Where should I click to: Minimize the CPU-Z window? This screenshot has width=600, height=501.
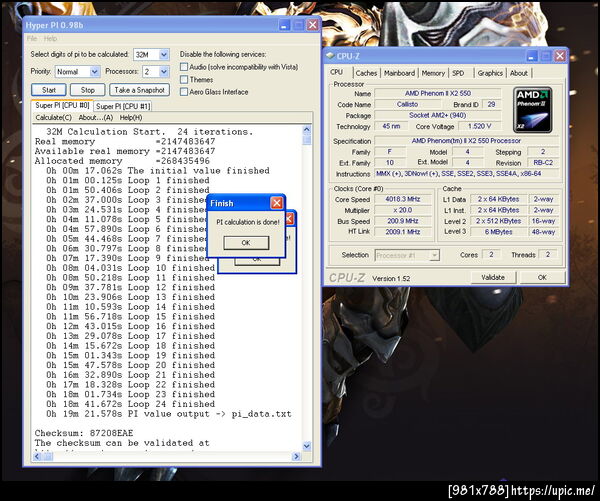pos(532,56)
